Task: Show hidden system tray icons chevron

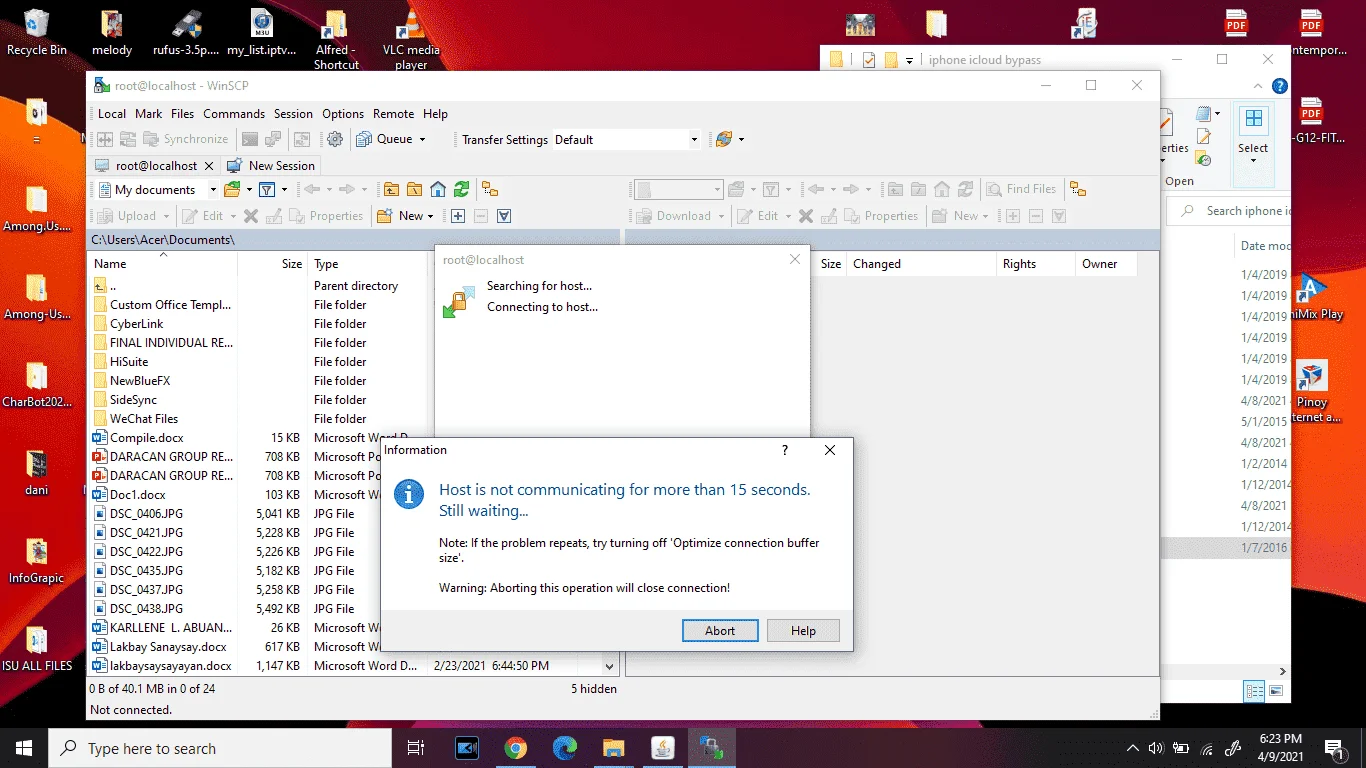Action: tap(1133, 748)
